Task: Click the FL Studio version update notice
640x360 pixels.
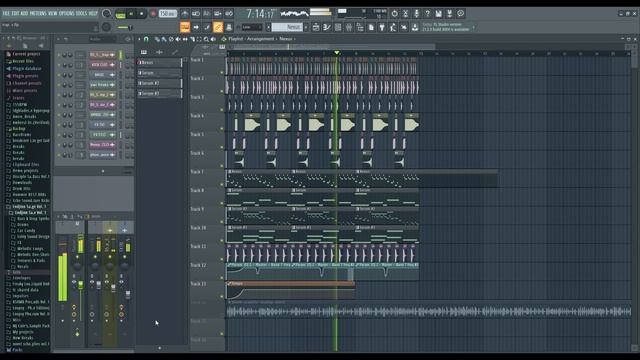Action: pos(446,27)
